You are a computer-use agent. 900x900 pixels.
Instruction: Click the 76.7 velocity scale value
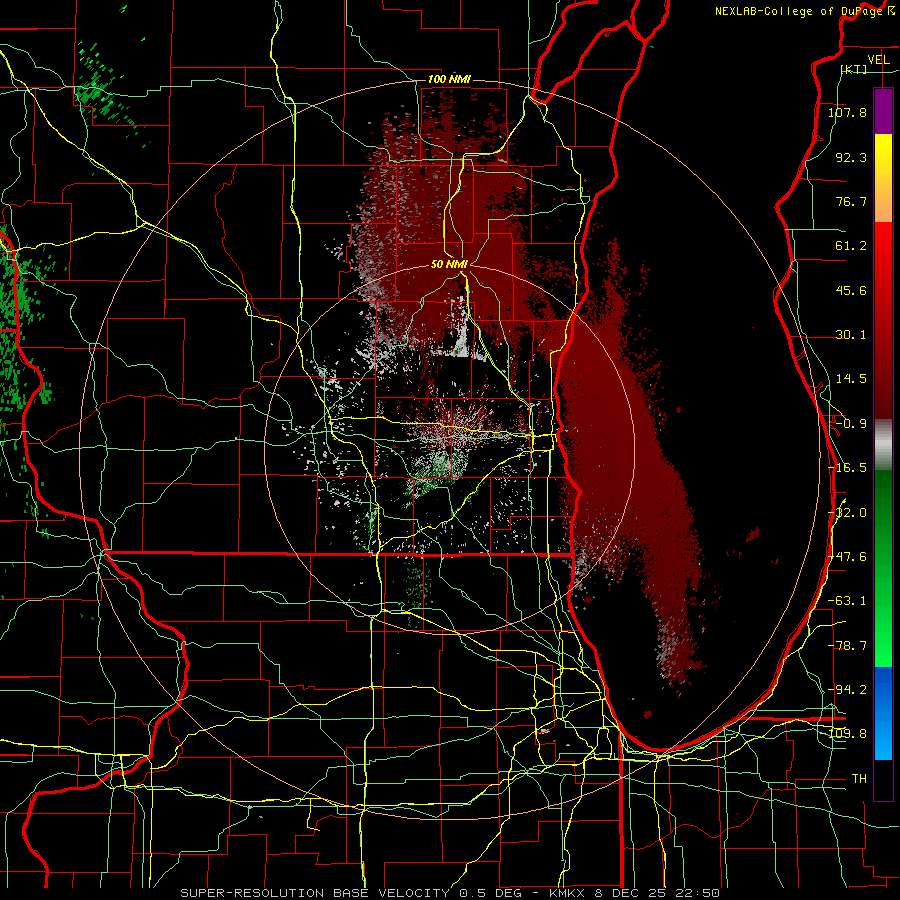point(851,201)
